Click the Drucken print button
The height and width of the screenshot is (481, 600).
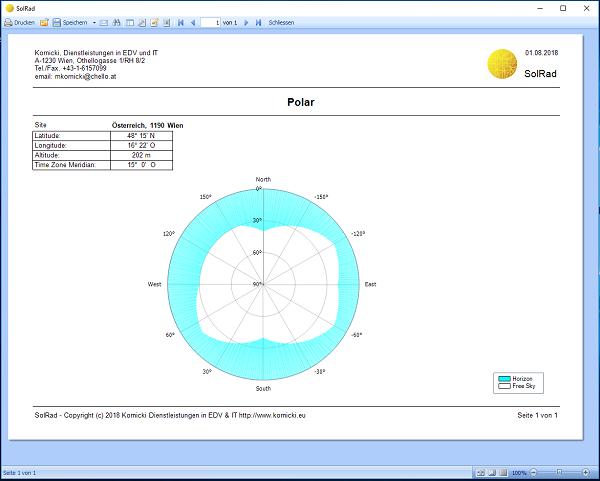[20, 22]
